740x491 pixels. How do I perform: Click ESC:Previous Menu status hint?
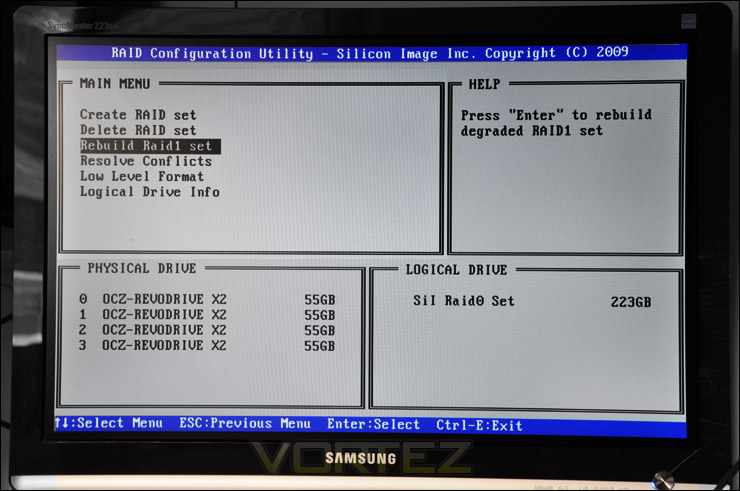245,423
